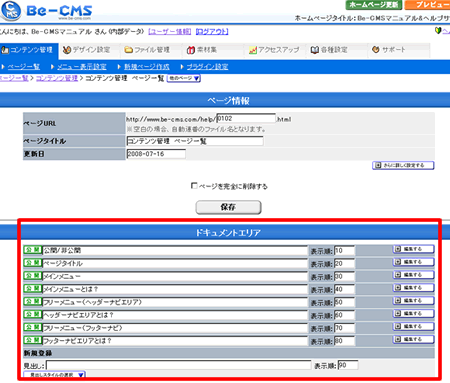
Task: Select the コンテンツ管理 tab
Action: click(x=29, y=51)
